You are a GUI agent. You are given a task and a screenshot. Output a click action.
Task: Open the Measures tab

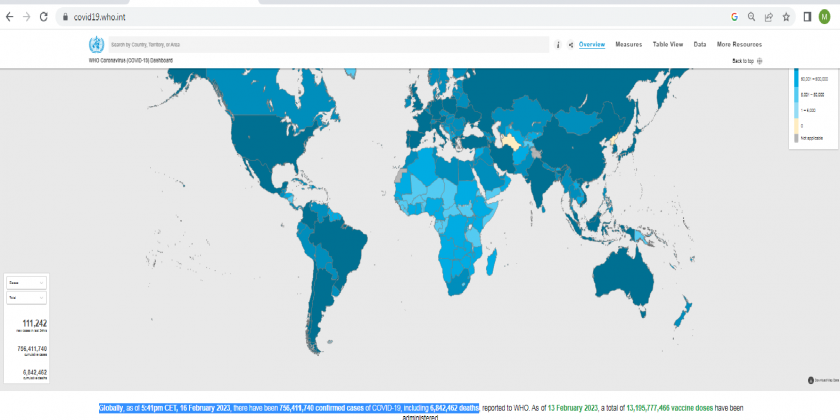click(x=628, y=44)
